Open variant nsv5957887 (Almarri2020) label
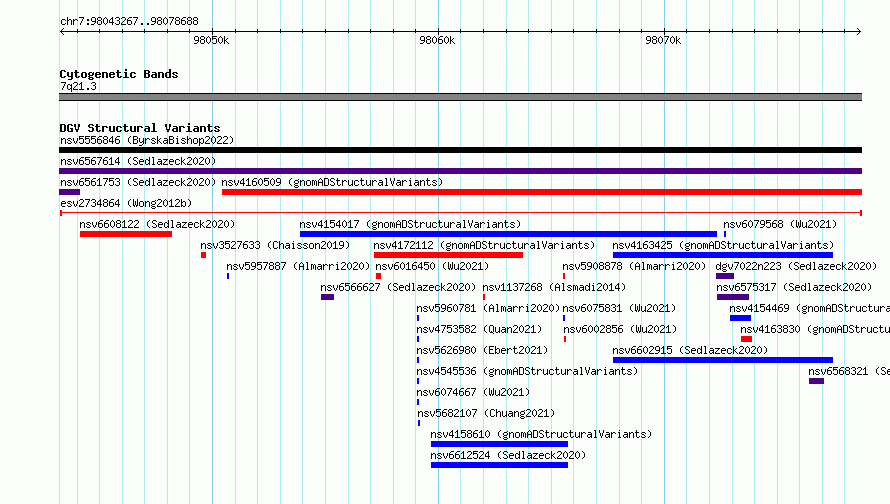This screenshot has height=504, width=890. (298, 266)
